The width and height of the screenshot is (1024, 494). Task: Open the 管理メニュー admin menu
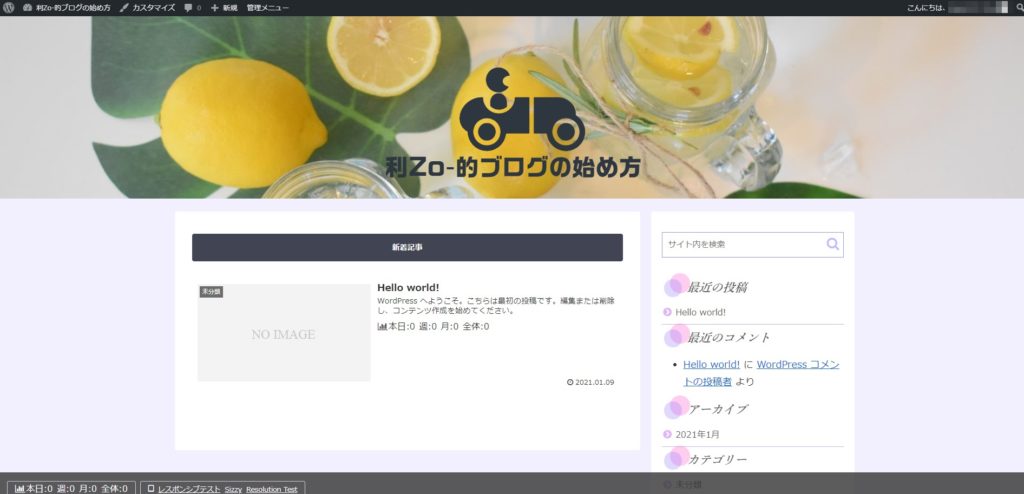pos(268,7)
